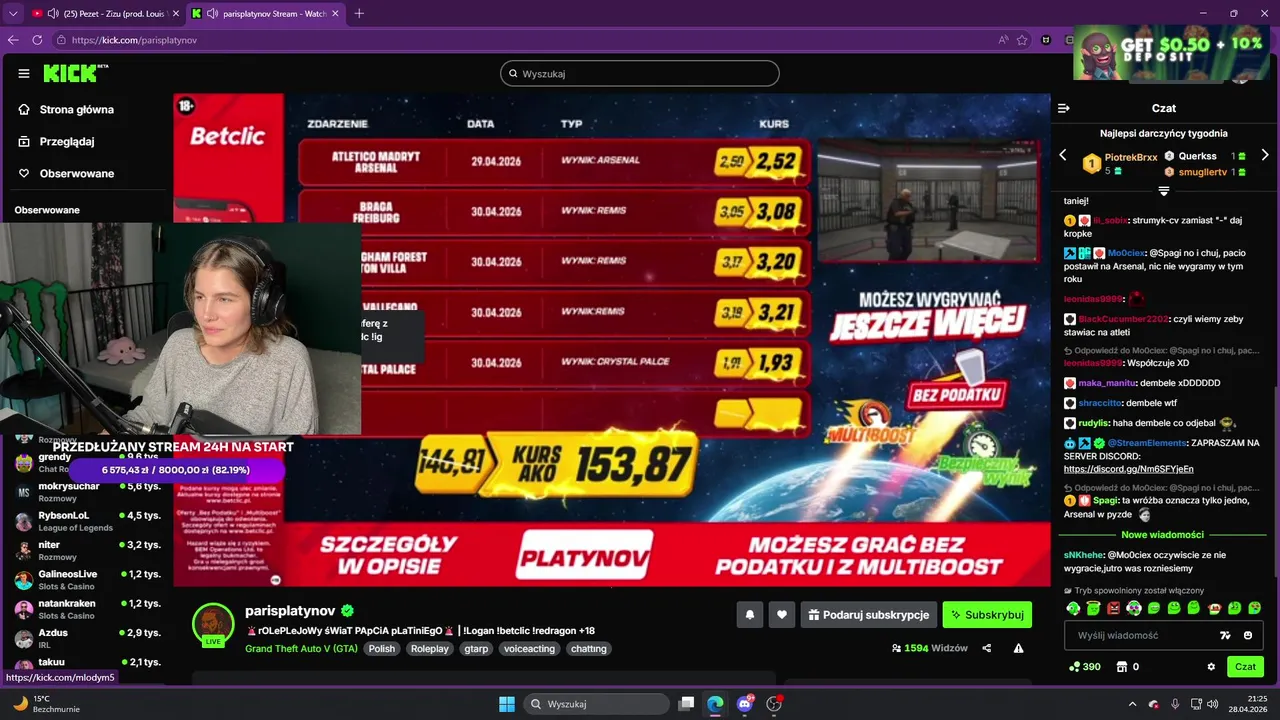Open Obserwowane heart menu item
The width and height of the screenshot is (1280, 720).
pyautogui.click(x=66, y=173)
